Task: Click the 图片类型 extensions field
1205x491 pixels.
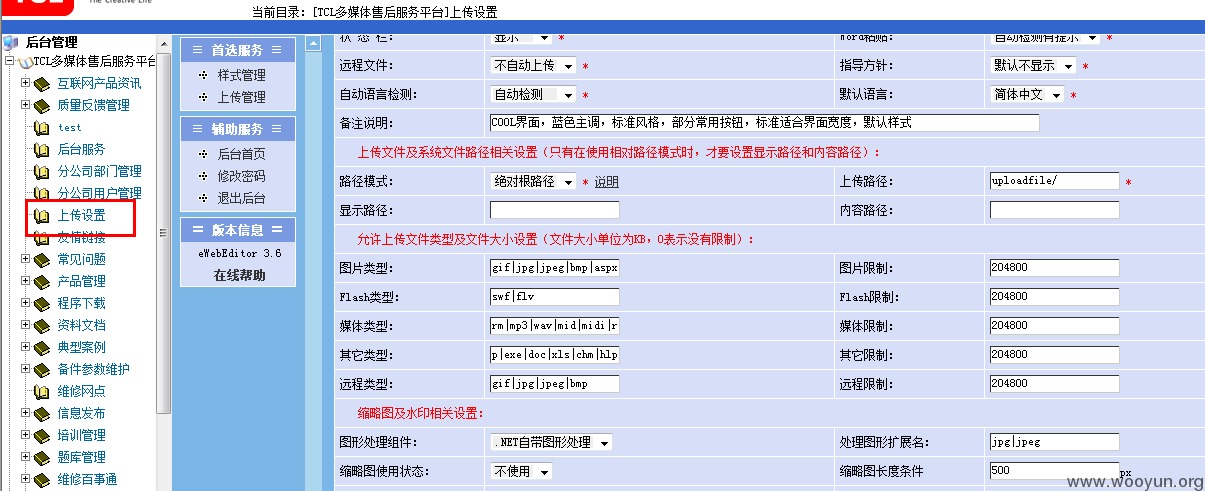Action: click(x=555, y=268)
